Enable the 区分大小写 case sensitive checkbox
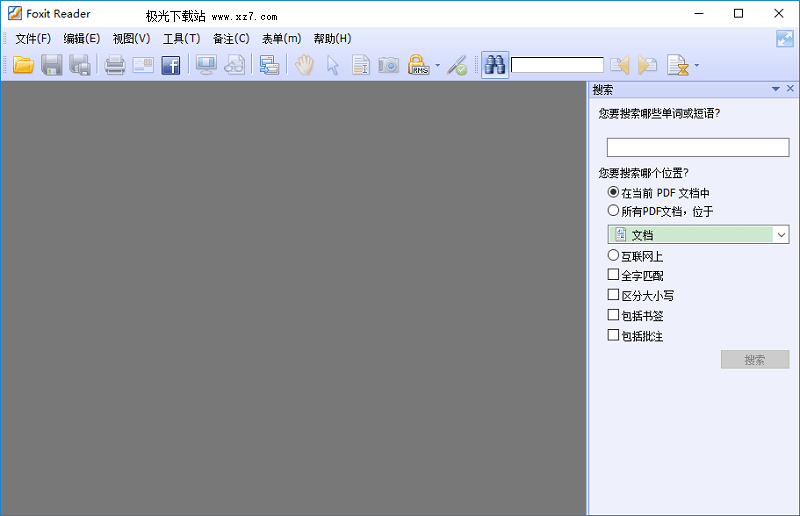Screen dimensions: 800x516 pyautogui.click(x=613, y=294)
